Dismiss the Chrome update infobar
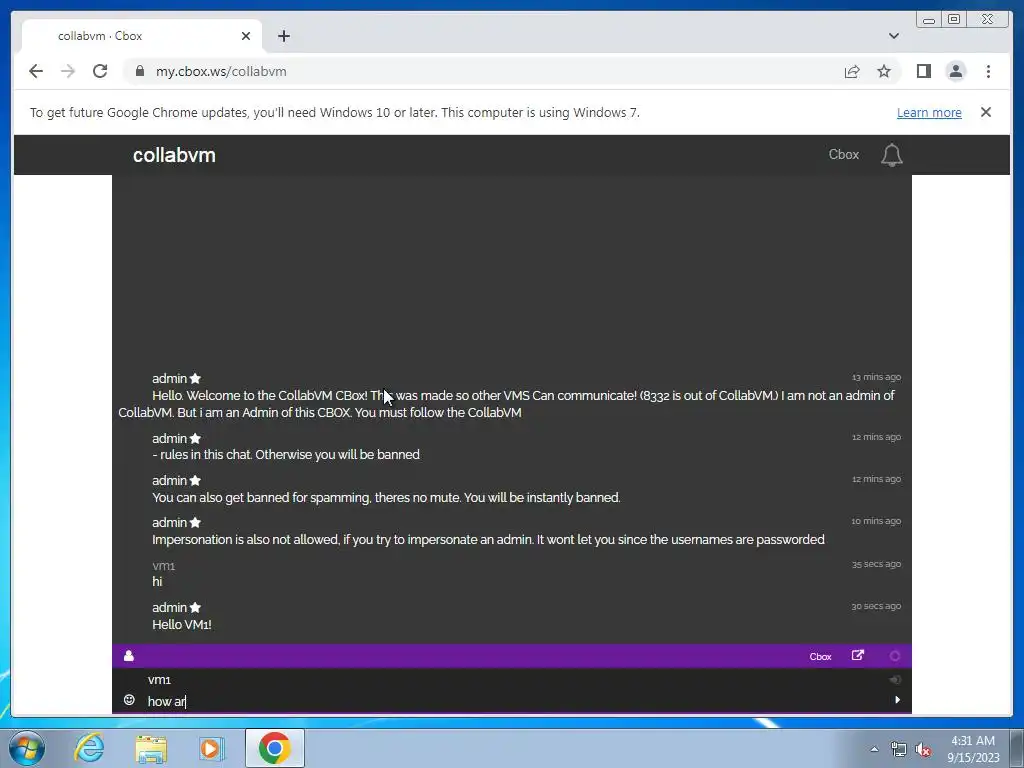 pos(985,112)
